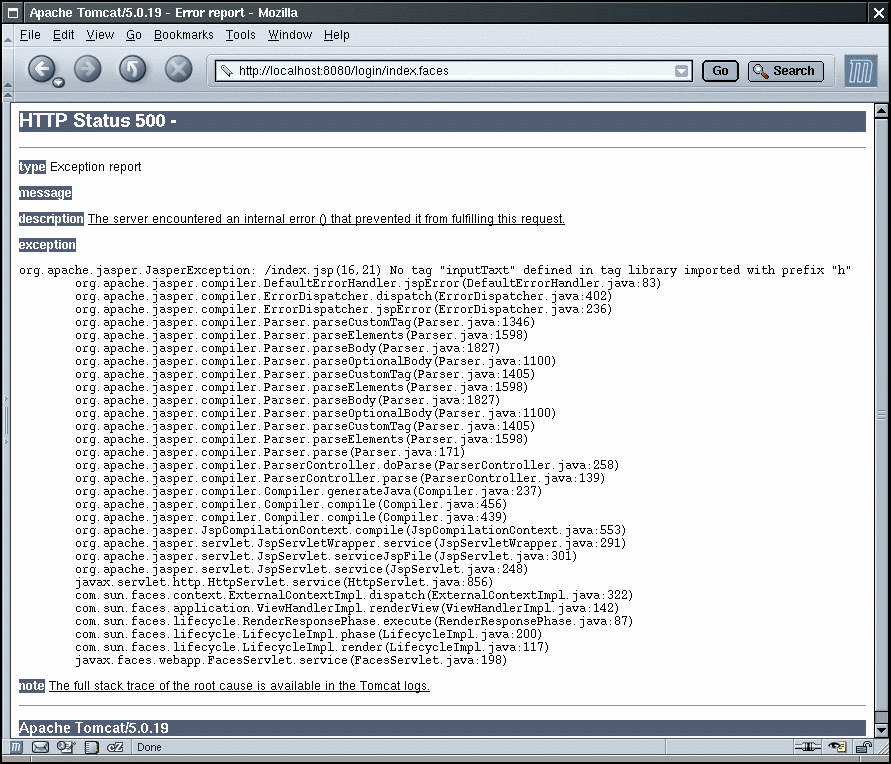
Task: Open the Tools menu
Action: [240, 35]
